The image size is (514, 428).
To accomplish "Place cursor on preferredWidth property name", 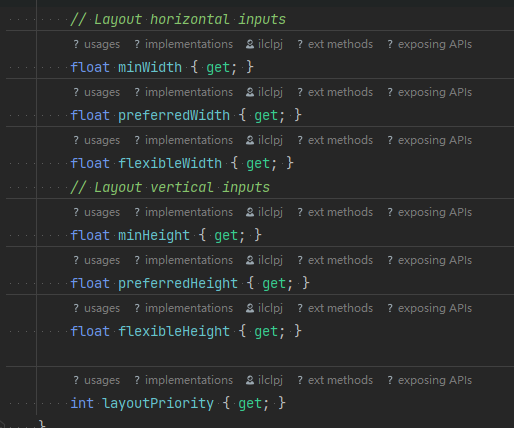I will [174, 115].
